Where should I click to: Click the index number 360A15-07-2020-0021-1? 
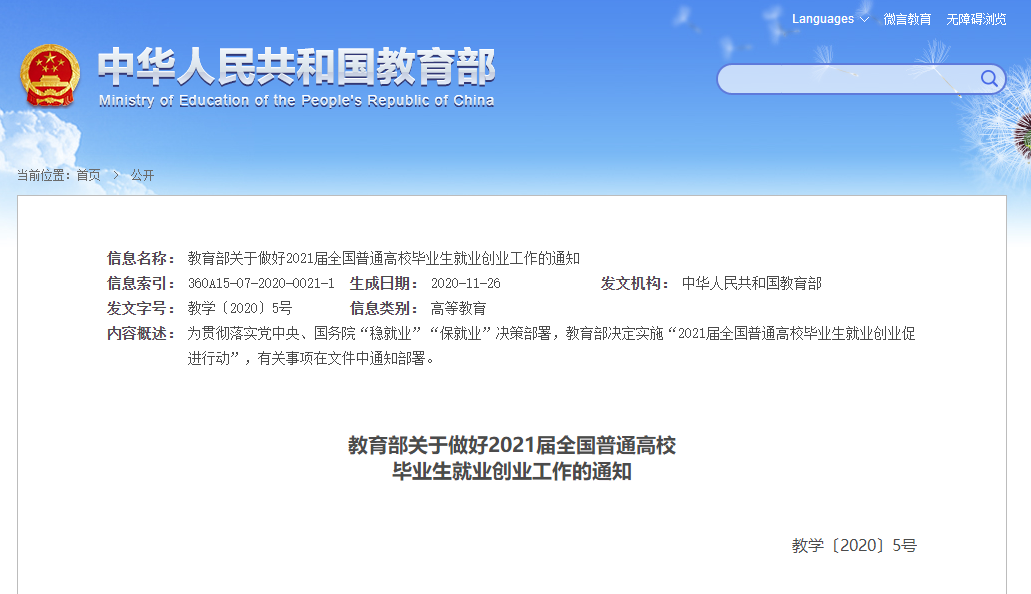point(261,284)
